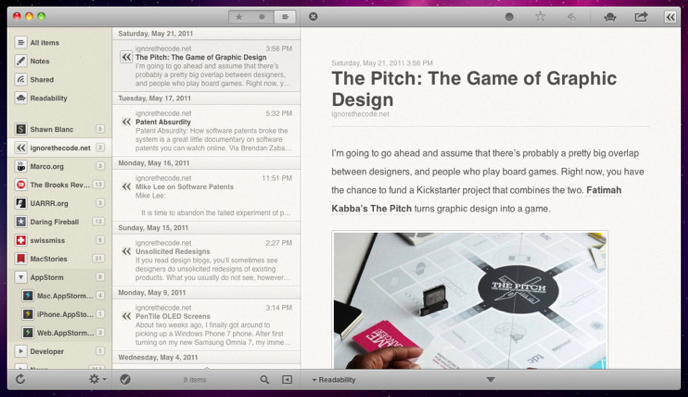Image resolution: width=688 pixels, height=397 pixels.
Task: Open the PenTile OLED Screens article
Action: tap(206, 325)
